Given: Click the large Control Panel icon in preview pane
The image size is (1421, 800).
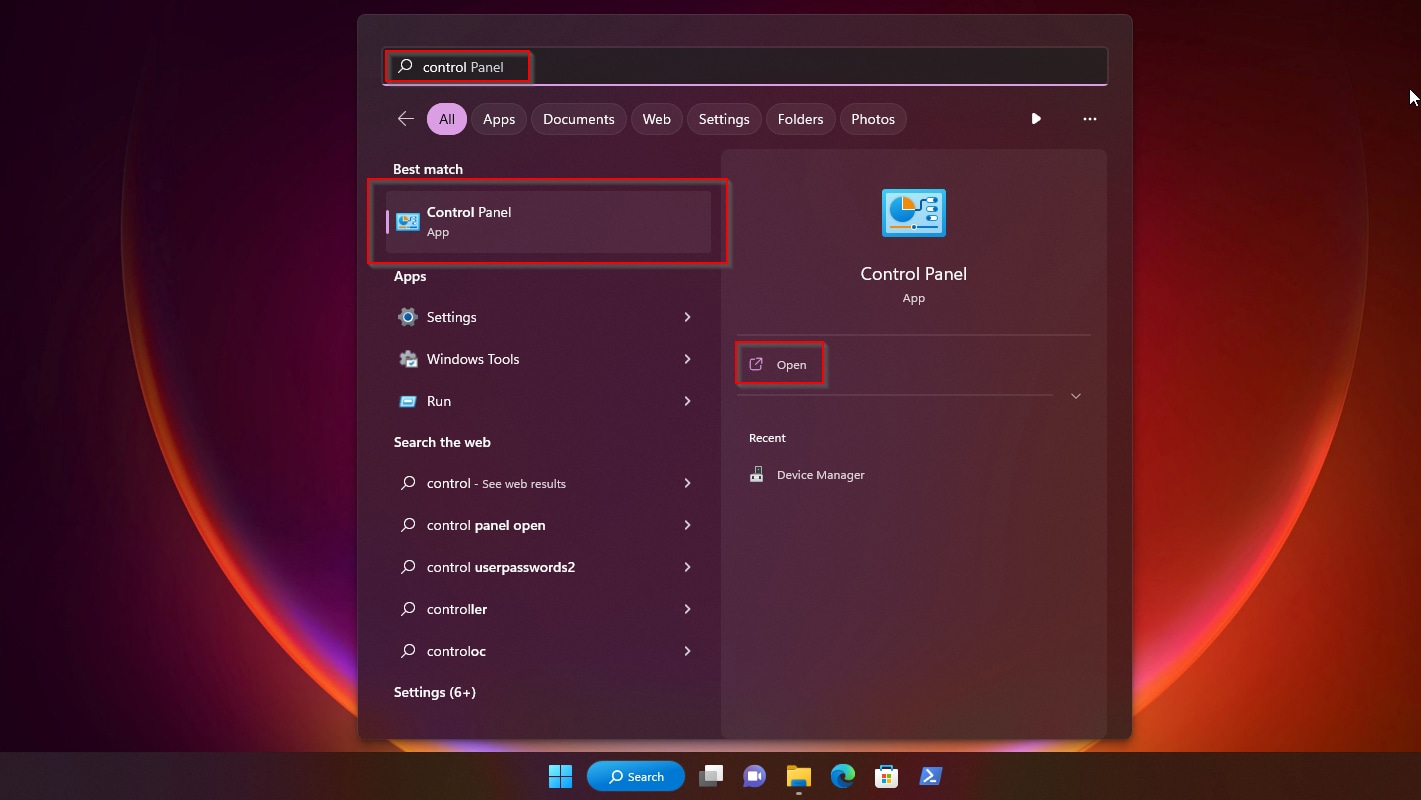Looking at the screenshot, I should (913, 212).
